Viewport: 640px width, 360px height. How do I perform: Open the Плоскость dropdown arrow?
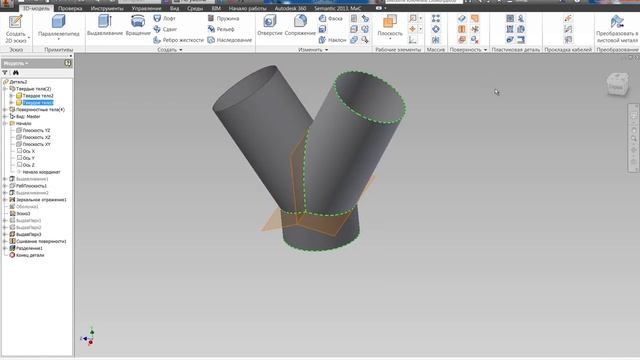coord(389,39)
